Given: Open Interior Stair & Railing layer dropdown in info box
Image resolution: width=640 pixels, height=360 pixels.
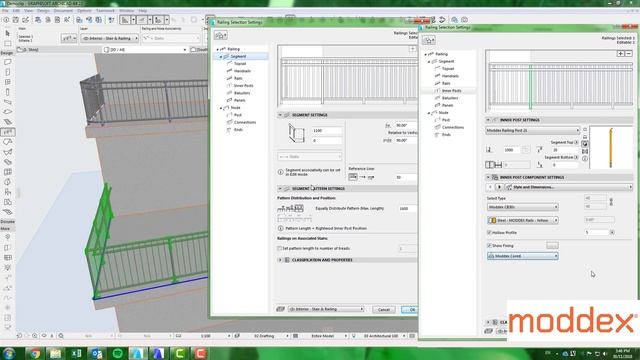Looking at the screenshot, I should click(x=109, y=38).
